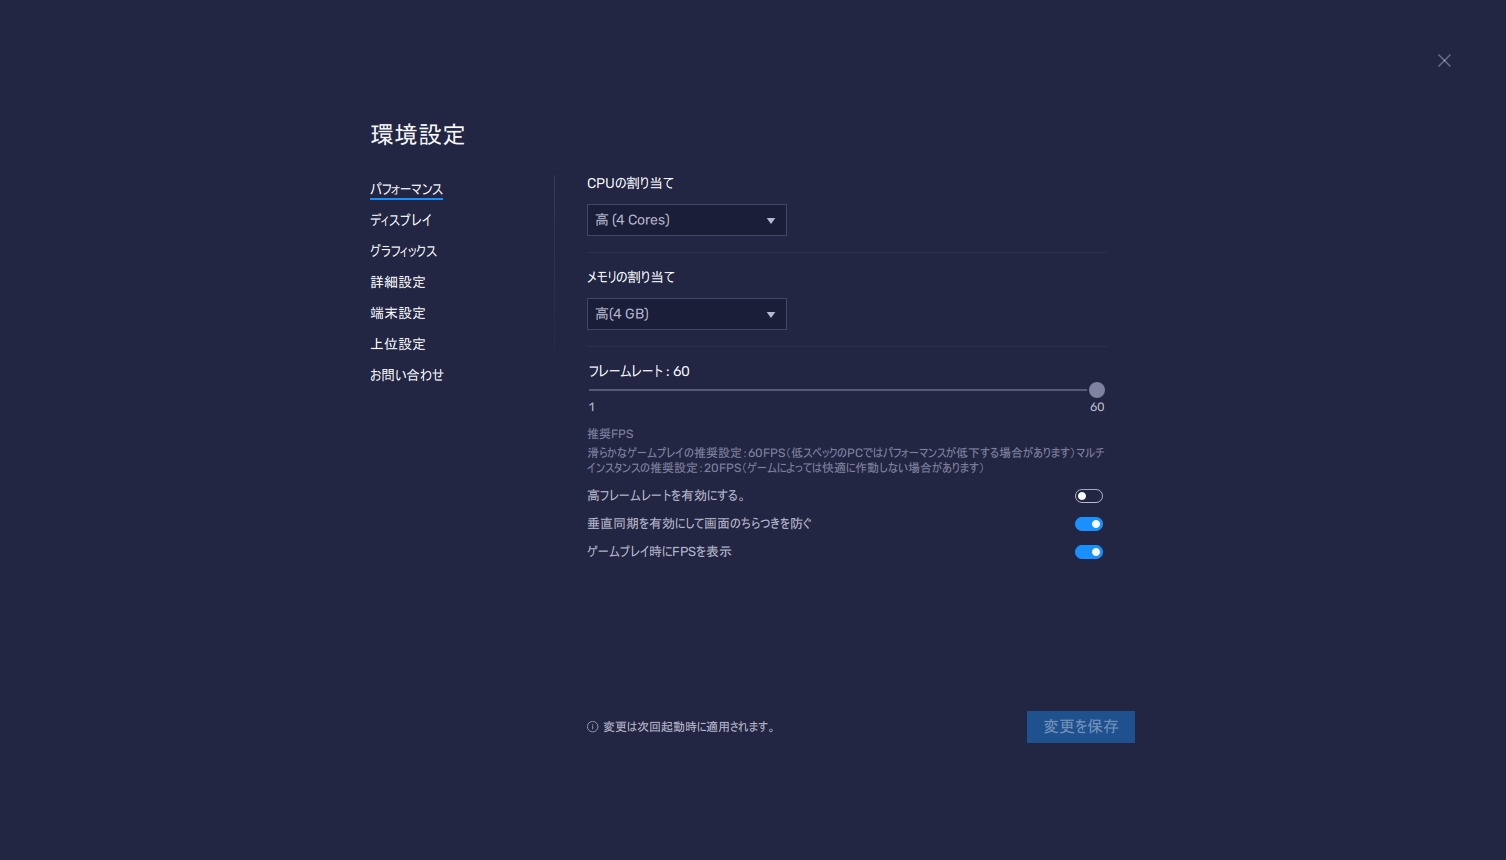1506x860 pixels.
Task: Turn off the in-game FPS display toggle
Action: click(x=1088, y=552)
